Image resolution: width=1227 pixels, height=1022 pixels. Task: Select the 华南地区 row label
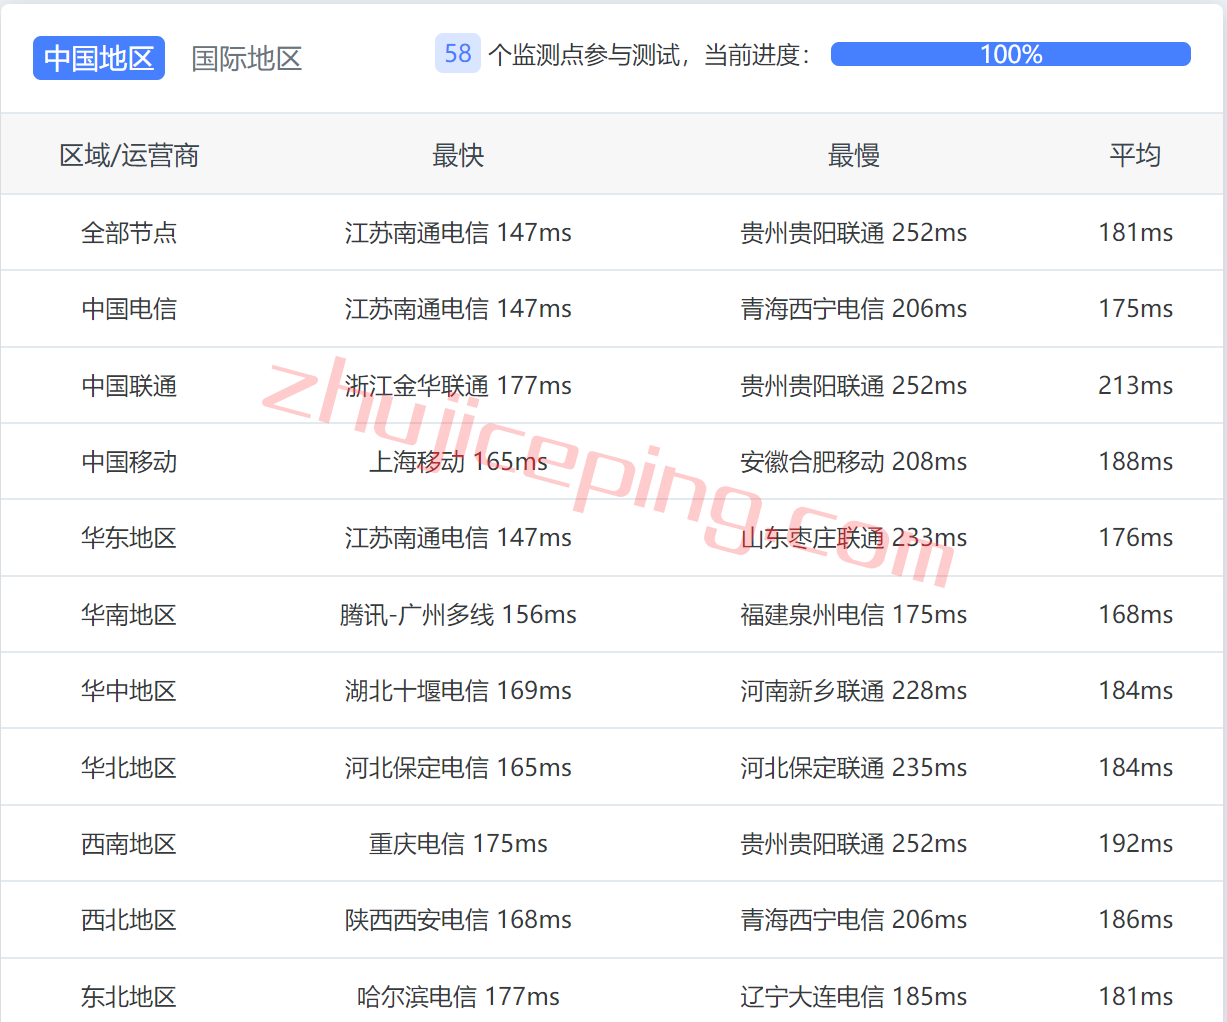pos(129,615)
